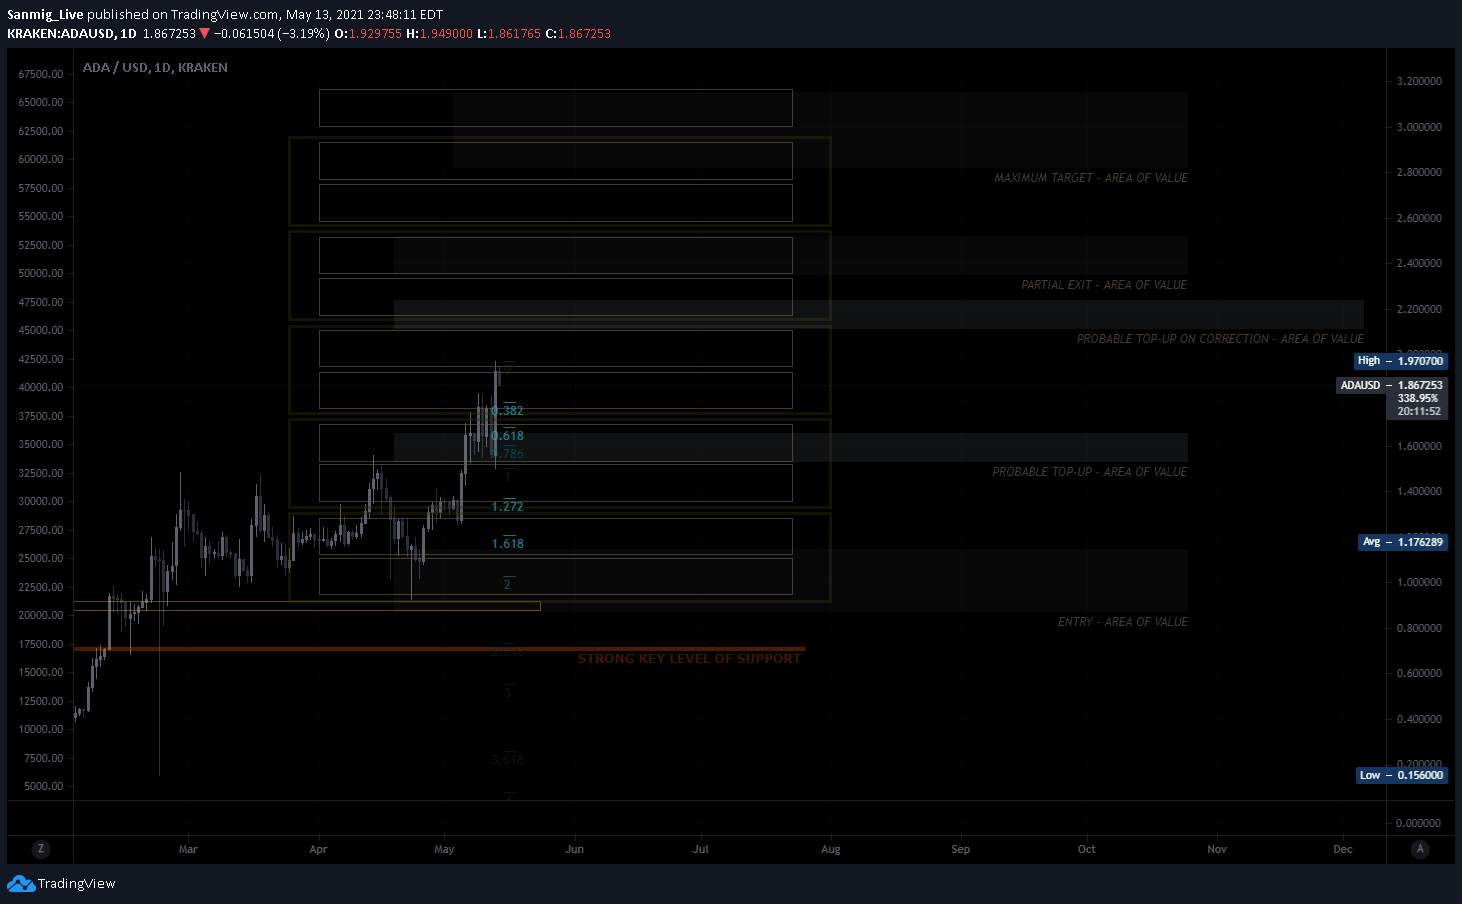Image resolution: width=1462 pixels, height=904 pixels.
Task: Click the Sep label on time axis
Action: [x=961, y=849]
